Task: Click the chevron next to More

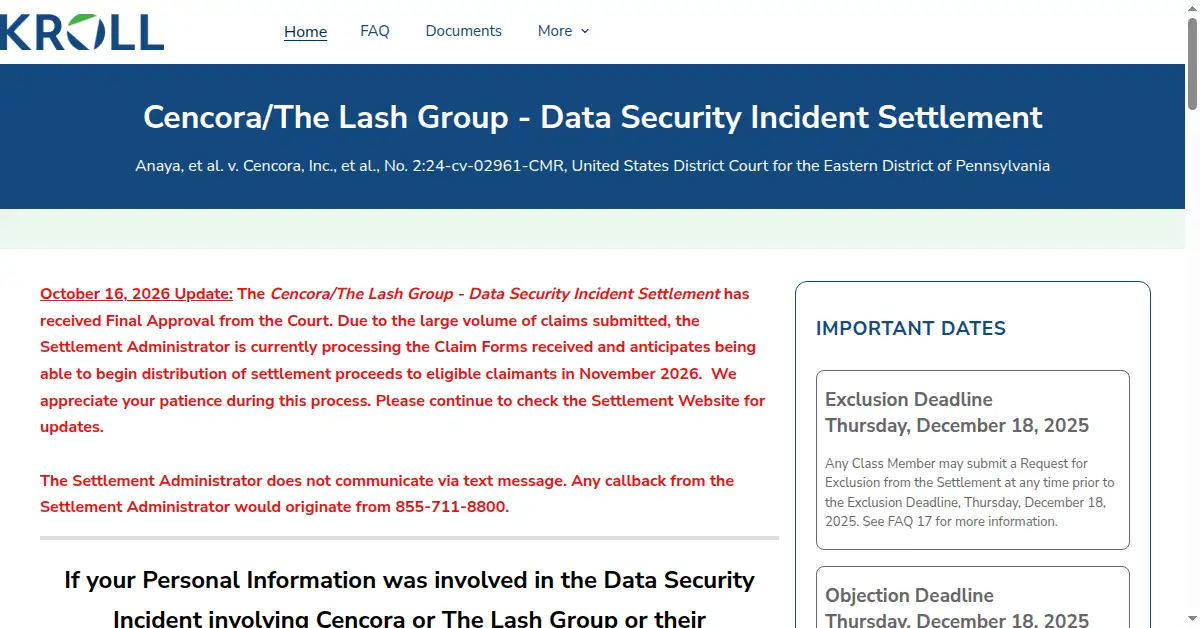Action: click(x=585, y=31)
